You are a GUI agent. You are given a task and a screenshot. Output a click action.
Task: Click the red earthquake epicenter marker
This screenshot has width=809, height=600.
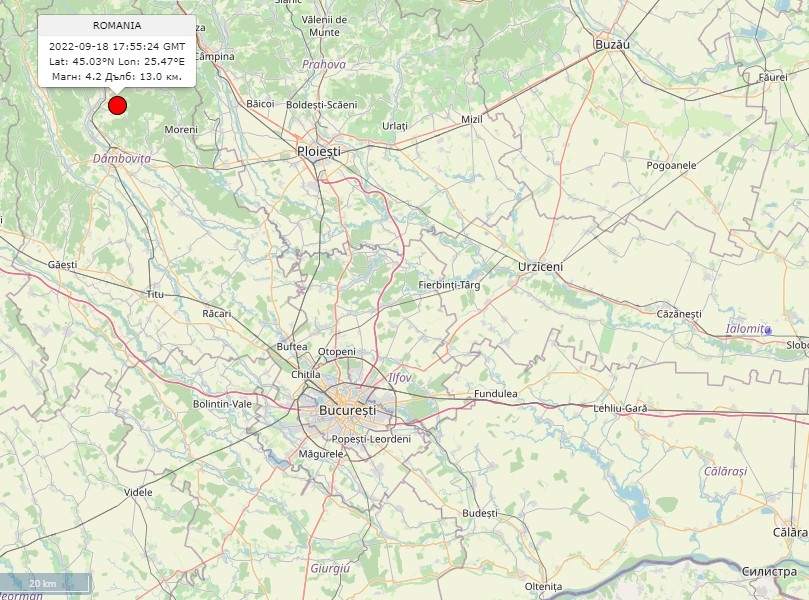117,106
